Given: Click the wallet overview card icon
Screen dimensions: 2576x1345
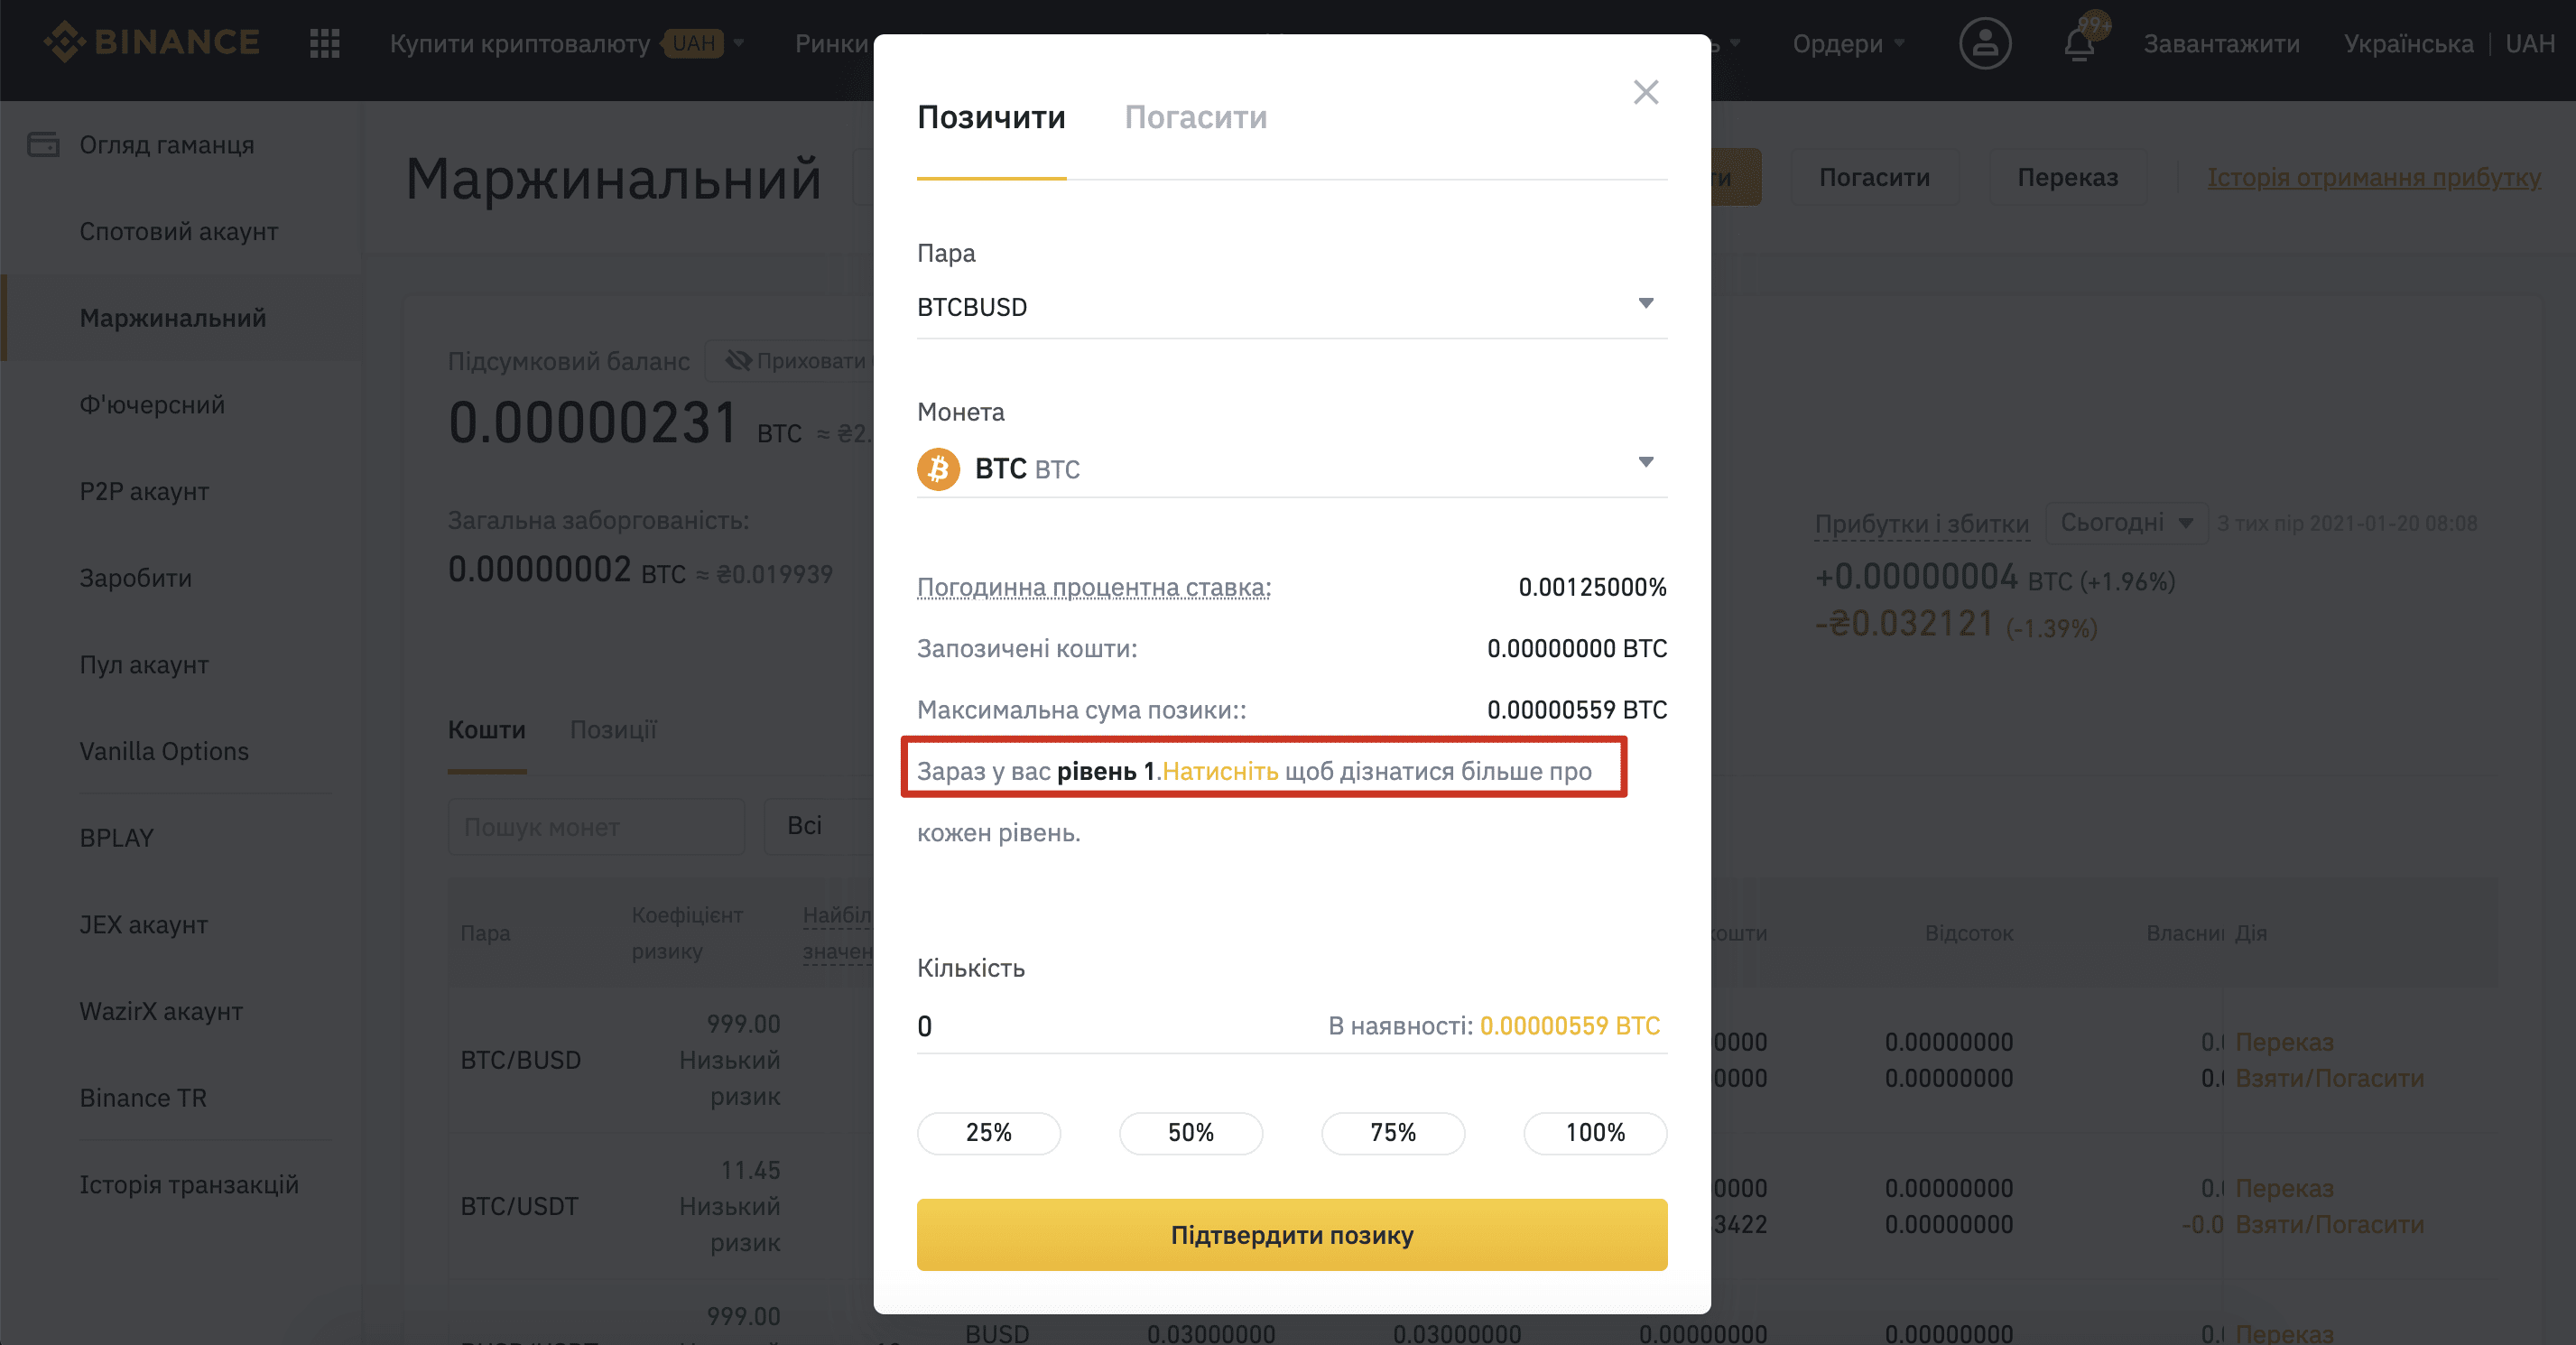Looking at the screenshot, I should tap(43, 145).
